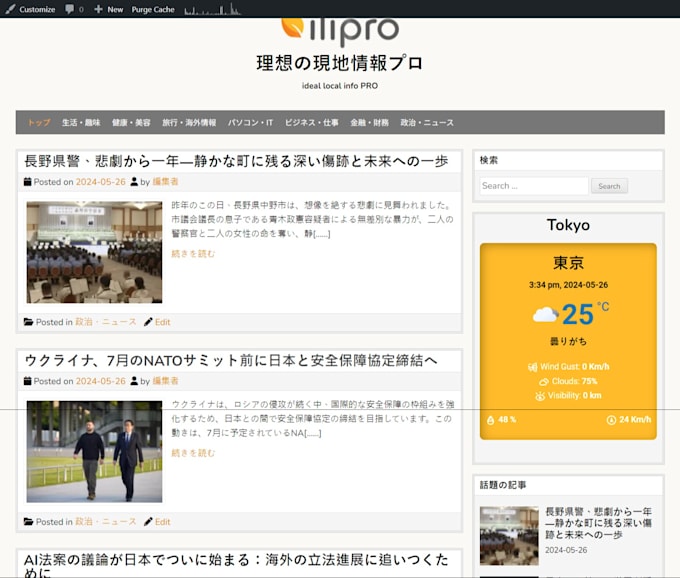This screenshot has height=578, width=680.
Task: Open the two men walking thumbnail
Action: (x=94, y=451)
